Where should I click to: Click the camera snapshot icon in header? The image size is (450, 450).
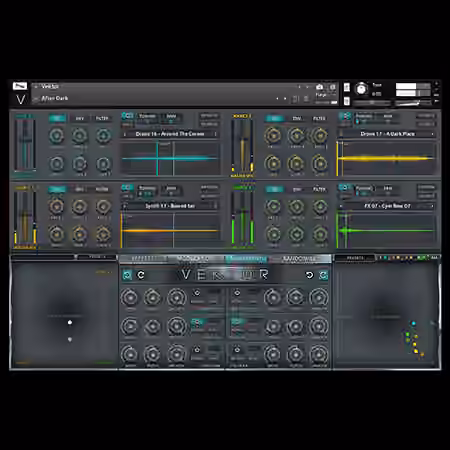(319, 87)
